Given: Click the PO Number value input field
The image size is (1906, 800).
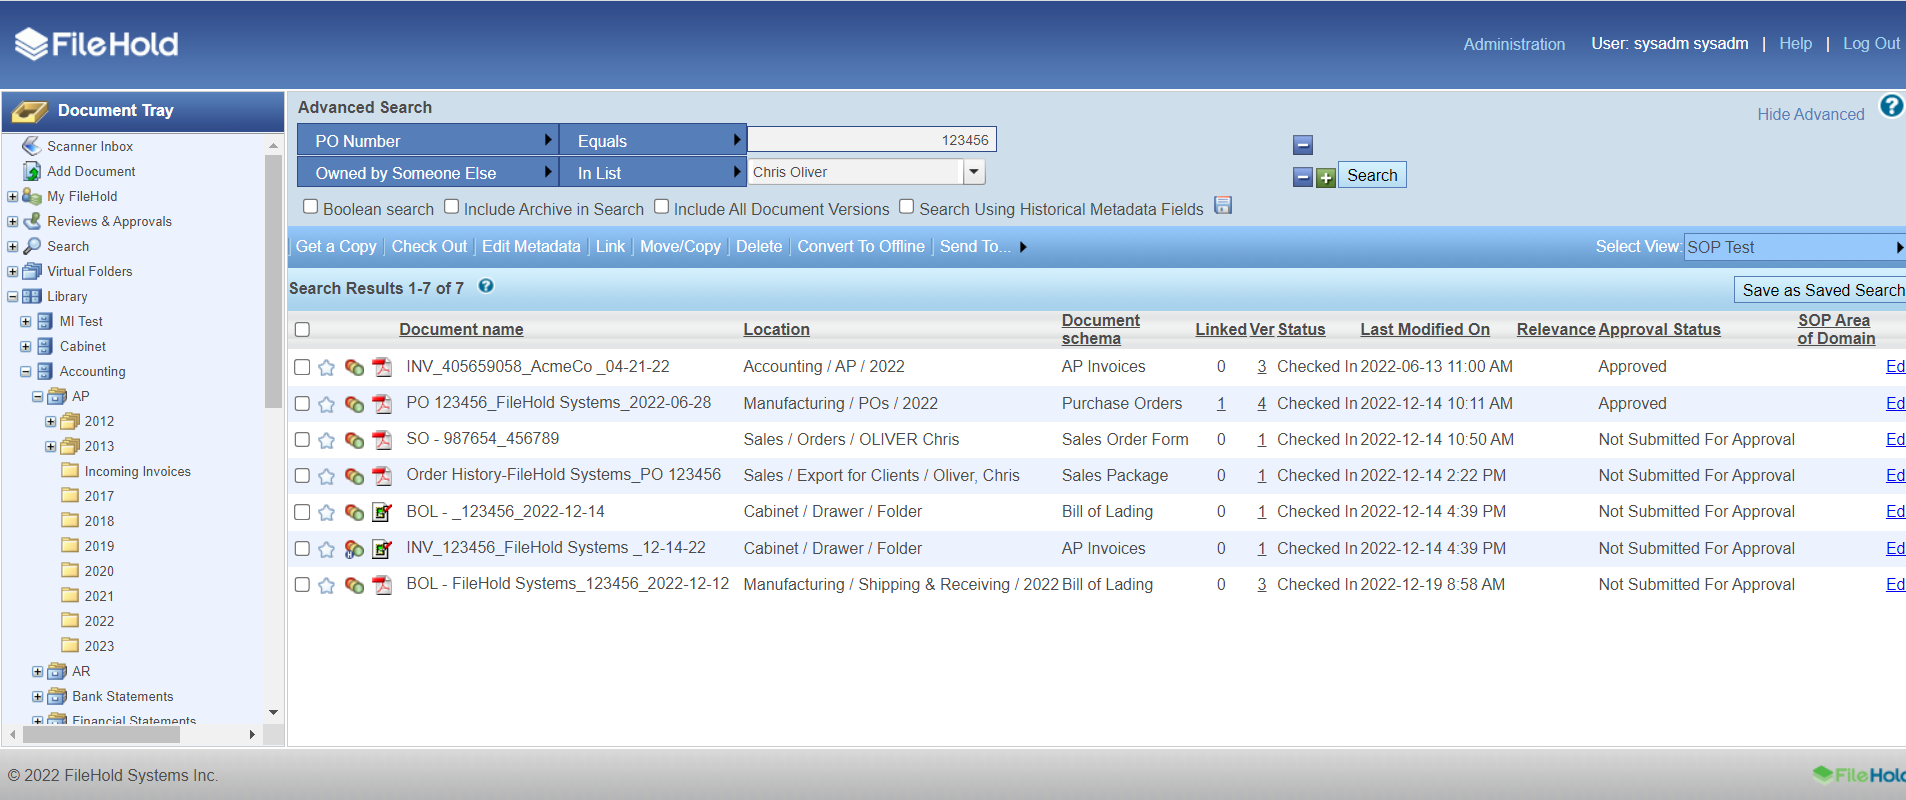Looking at the screenshot, I should click(x=871, y=140).
